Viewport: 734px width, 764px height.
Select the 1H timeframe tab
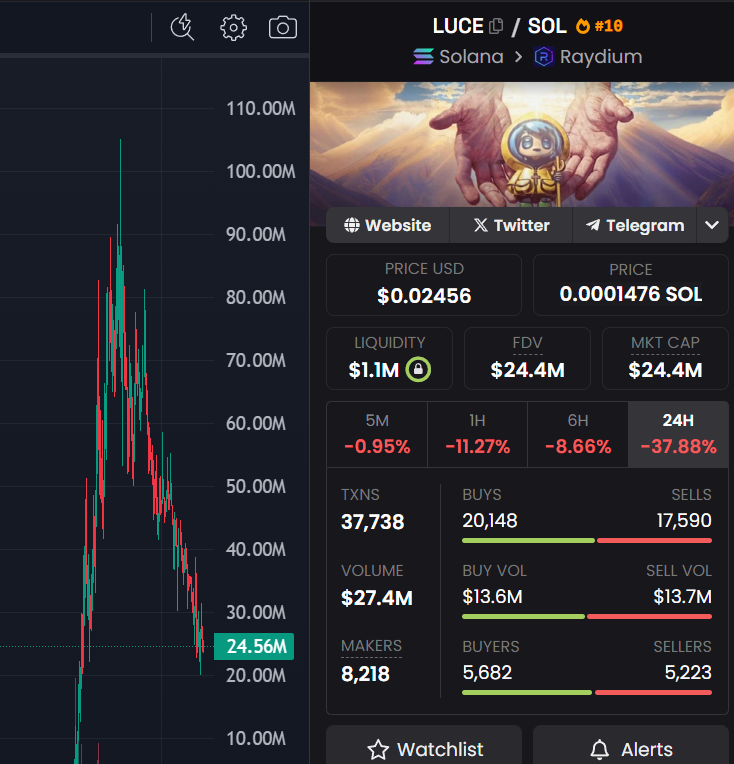click(478, 435)
